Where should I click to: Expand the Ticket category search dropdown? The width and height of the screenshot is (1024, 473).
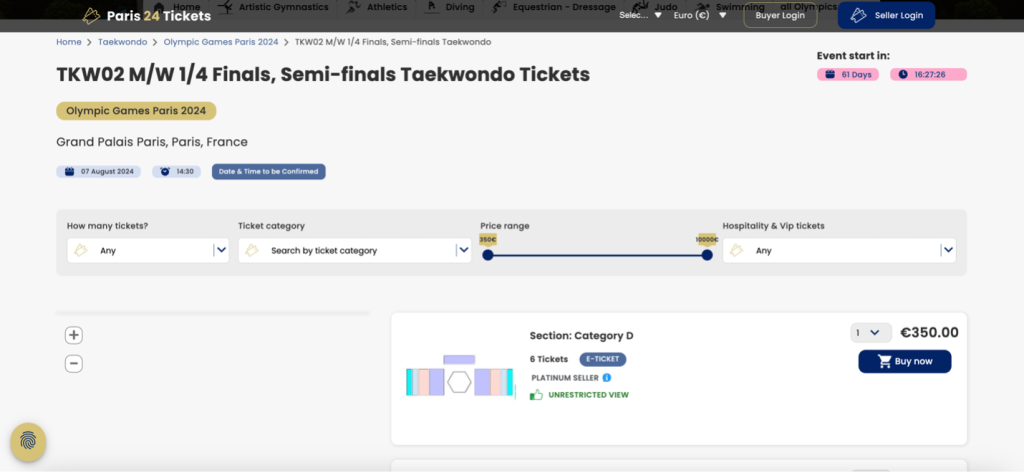pos(354,251)
